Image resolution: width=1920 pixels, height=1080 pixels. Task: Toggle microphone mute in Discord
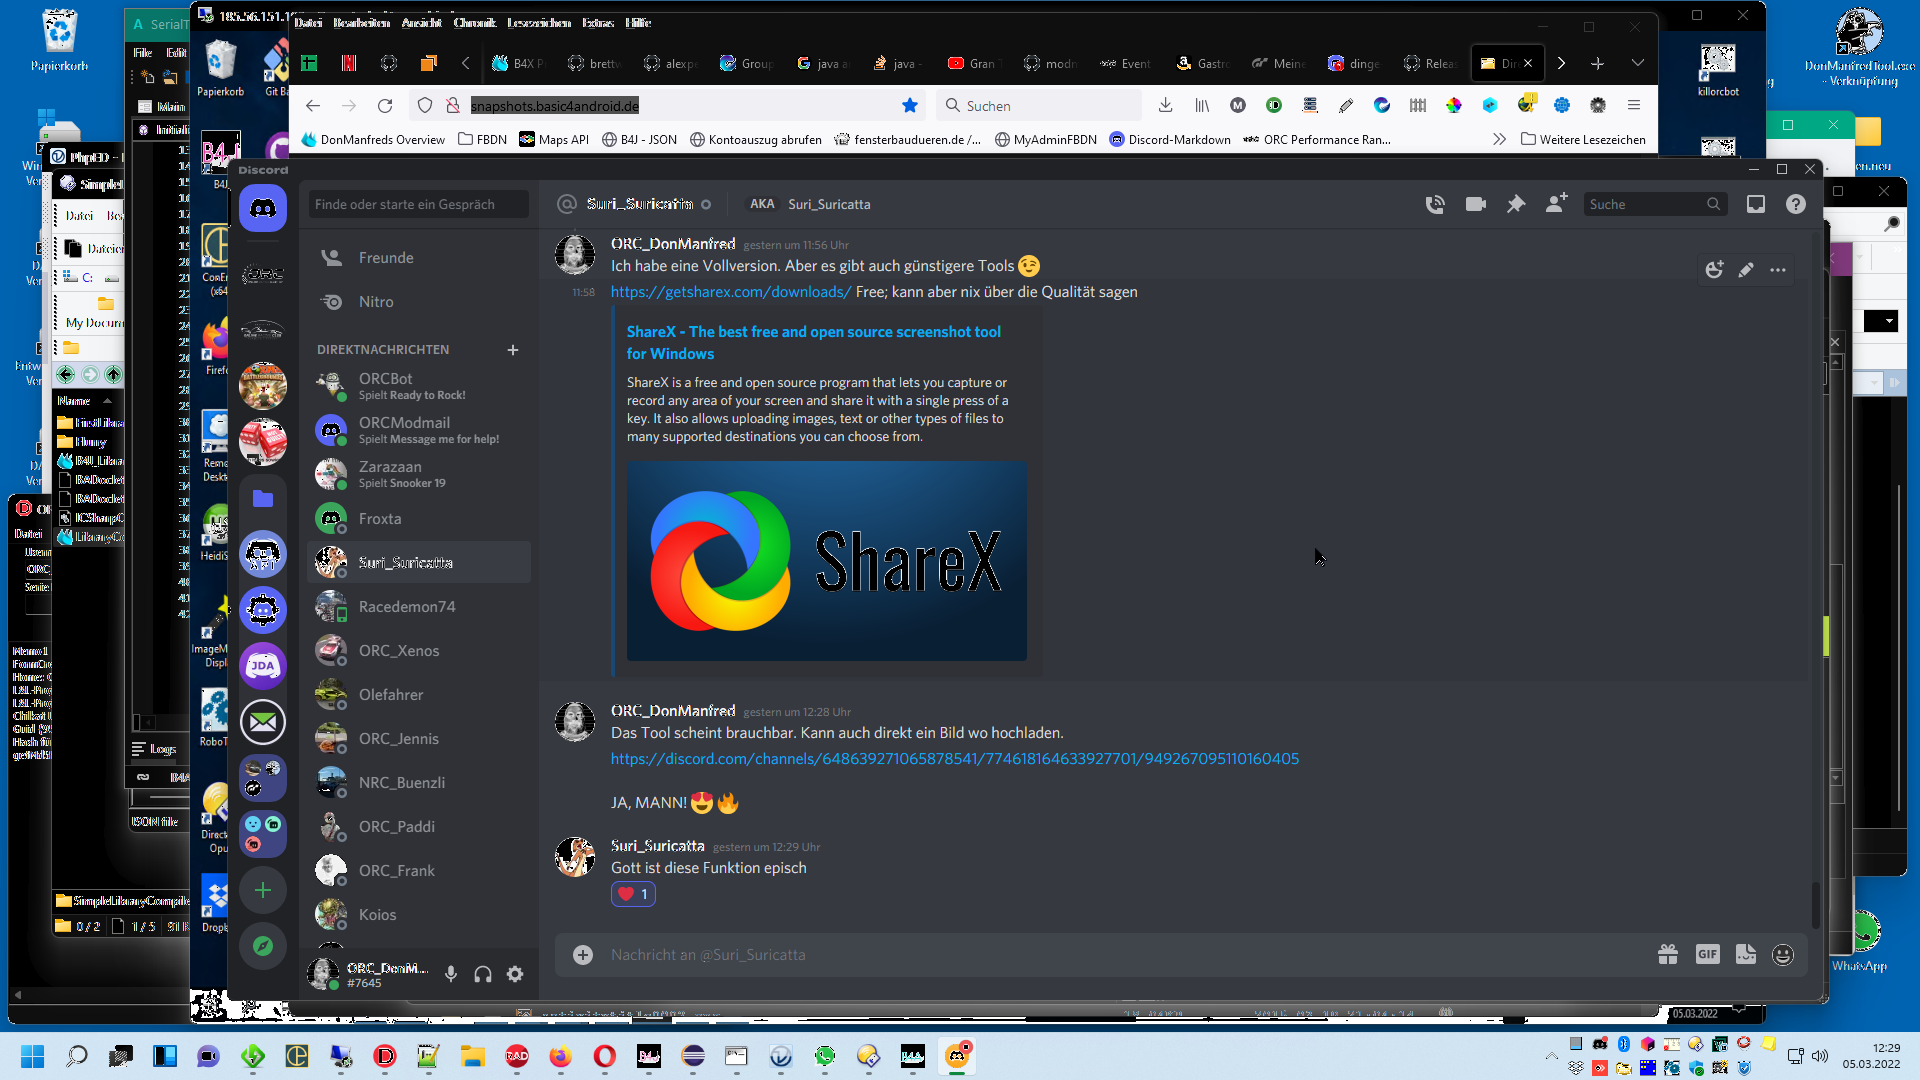click(x=451, y=974)
